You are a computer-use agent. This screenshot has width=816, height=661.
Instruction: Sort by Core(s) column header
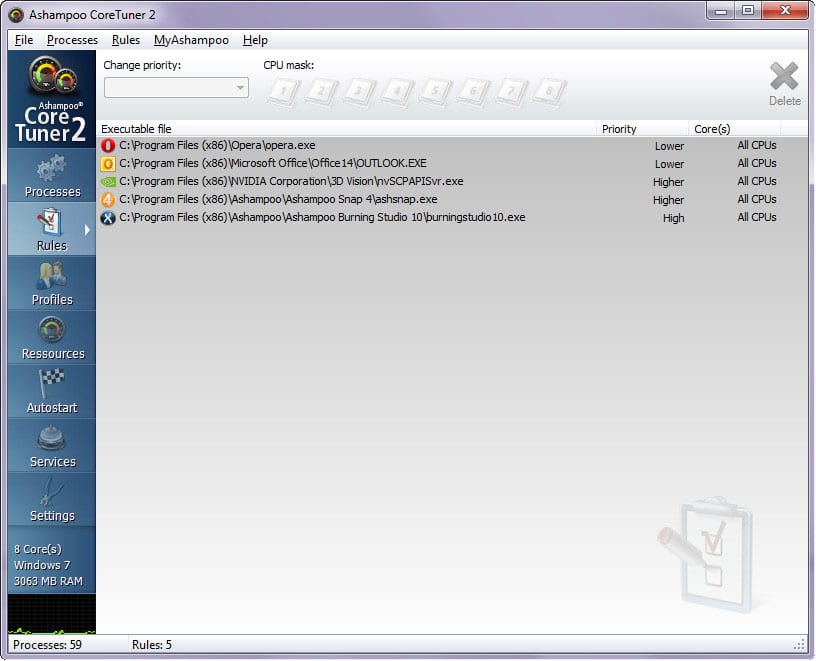click(734, 129)
